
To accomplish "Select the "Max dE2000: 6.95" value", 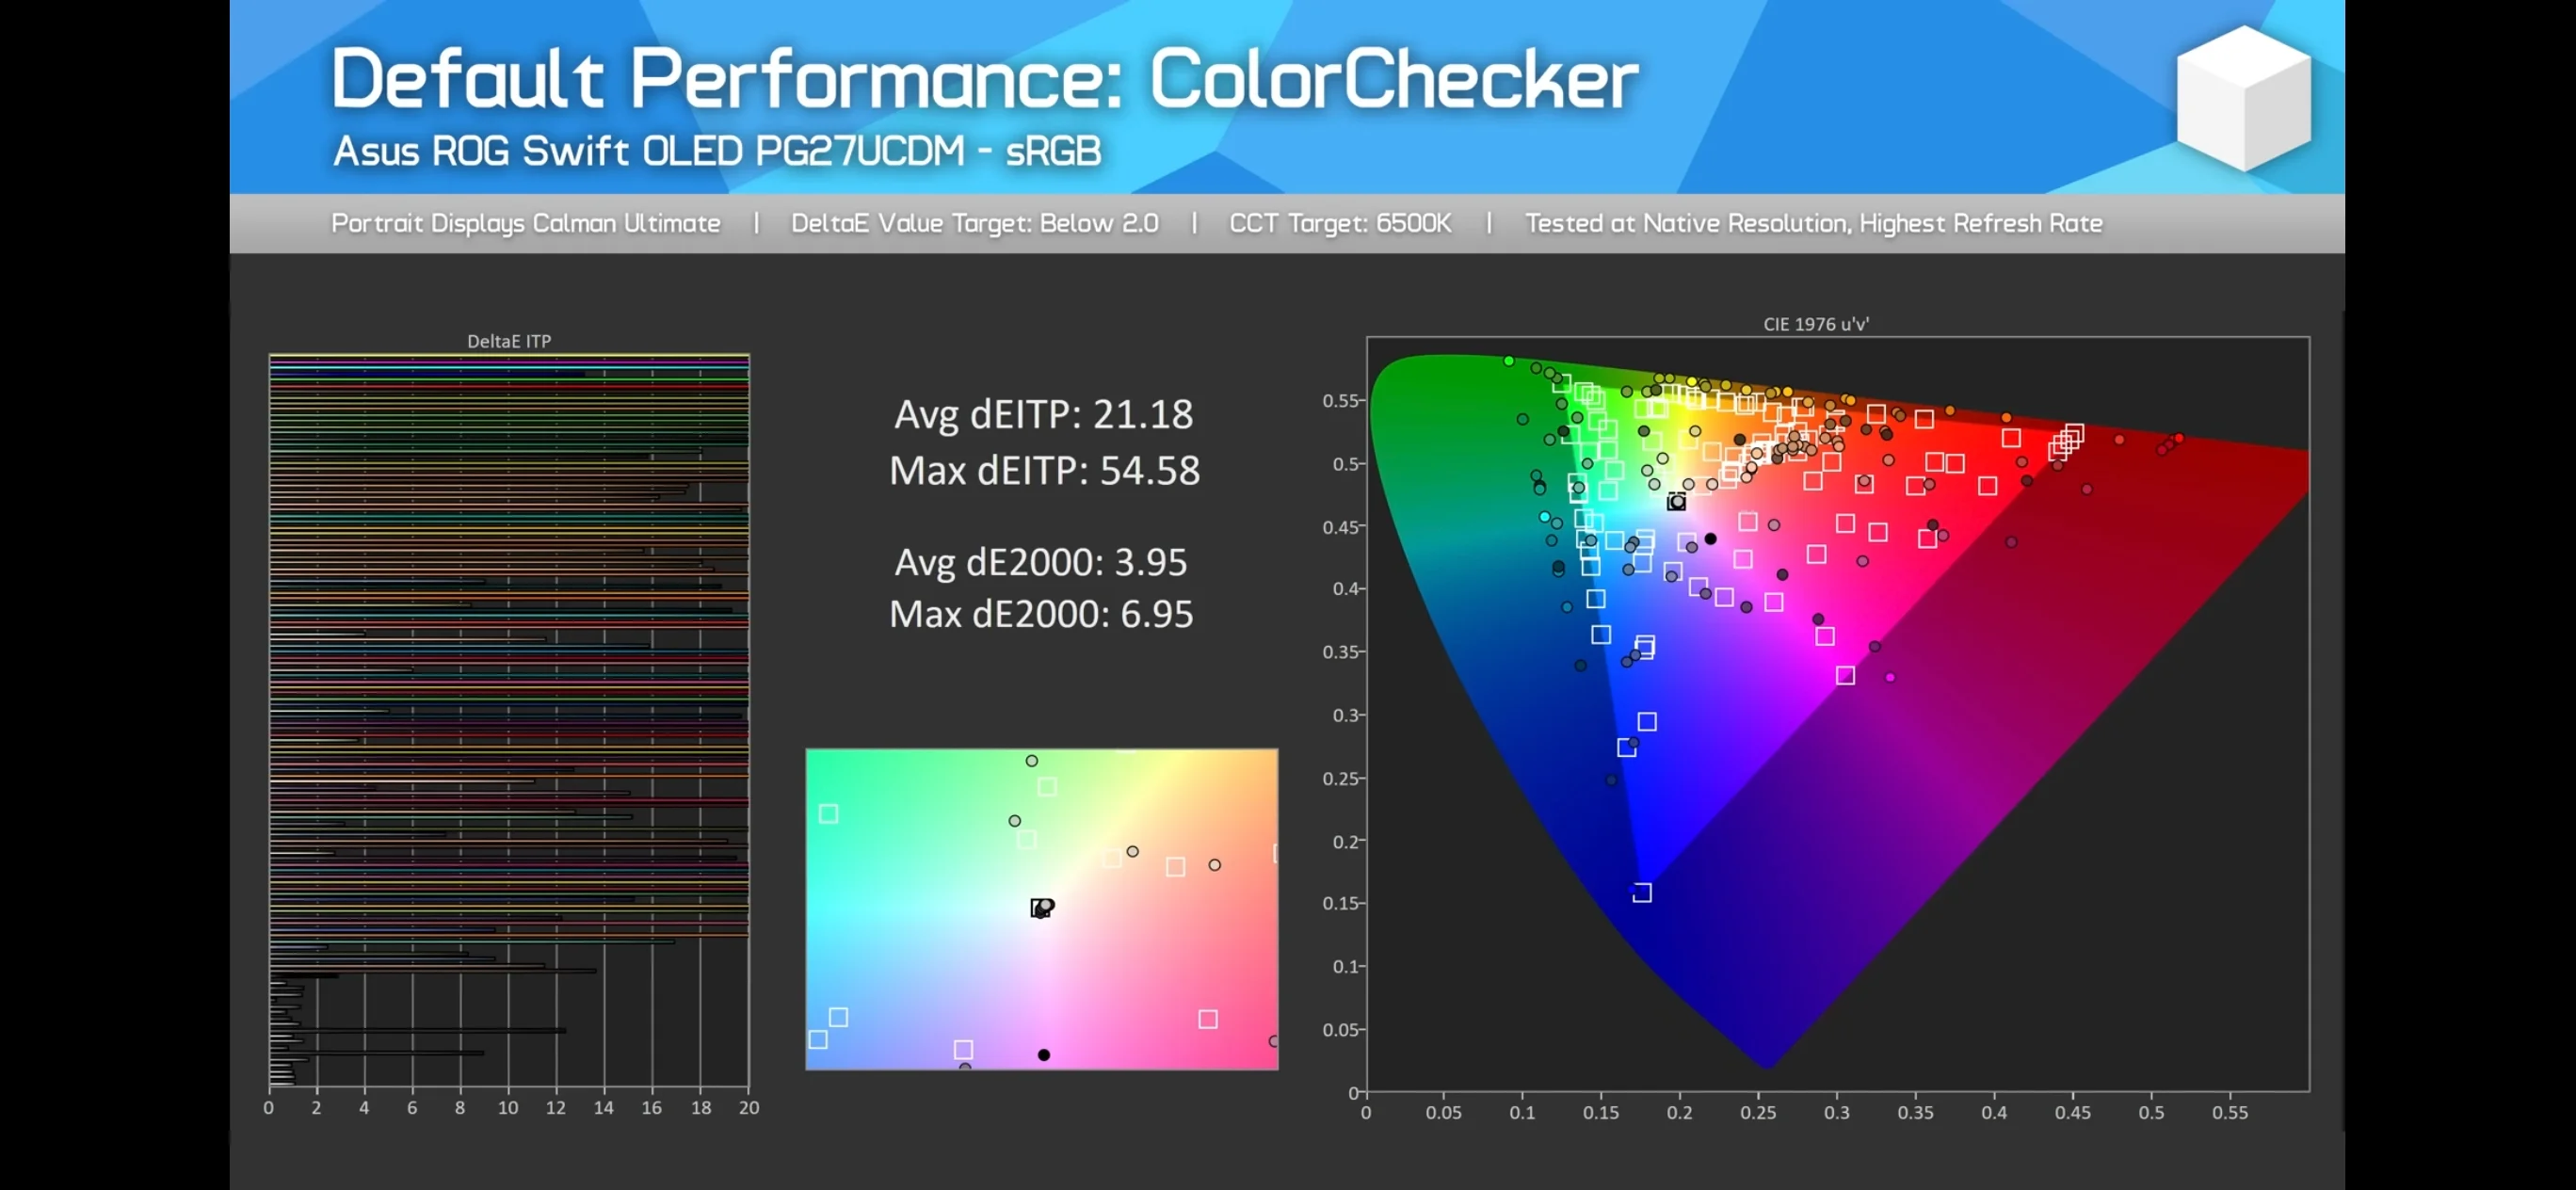I will pos(1041,614).
